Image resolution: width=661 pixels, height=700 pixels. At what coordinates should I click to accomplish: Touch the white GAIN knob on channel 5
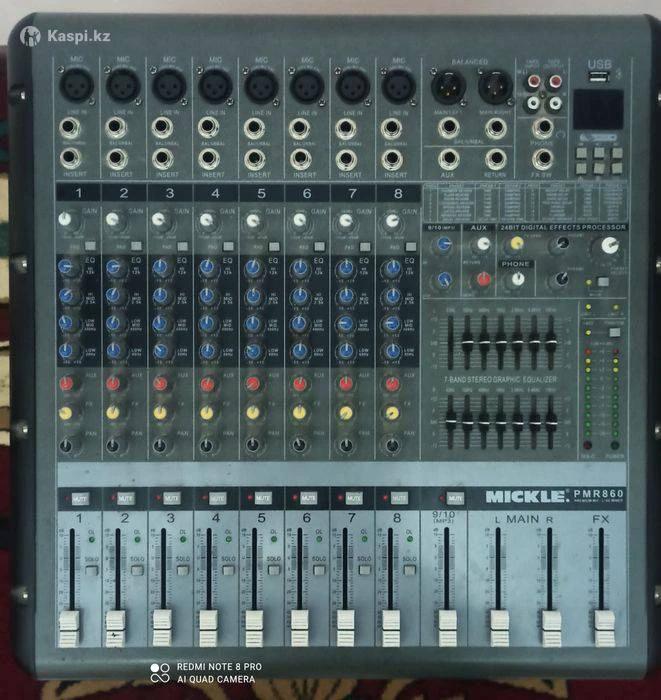253,221
